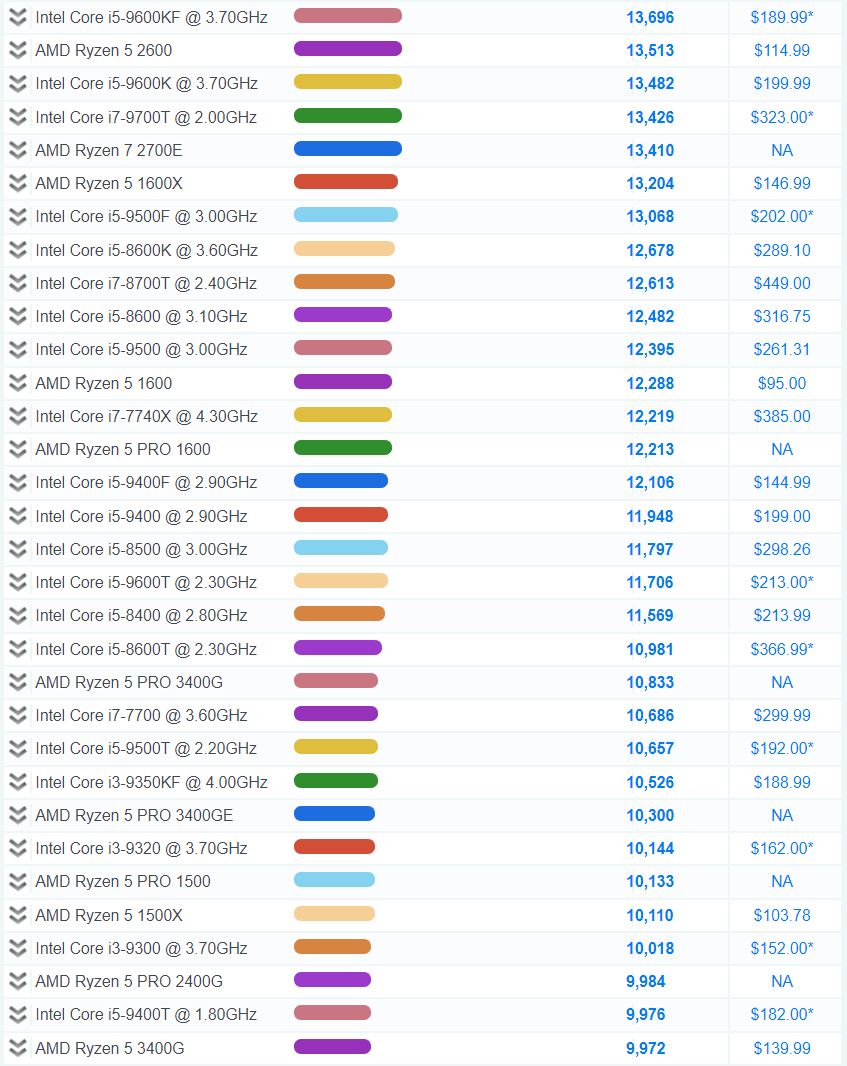Expand the AMD Ryzen 5 3400G chevron
The height and width of the screenshot is (1066, 847).
click(18, 1048)
